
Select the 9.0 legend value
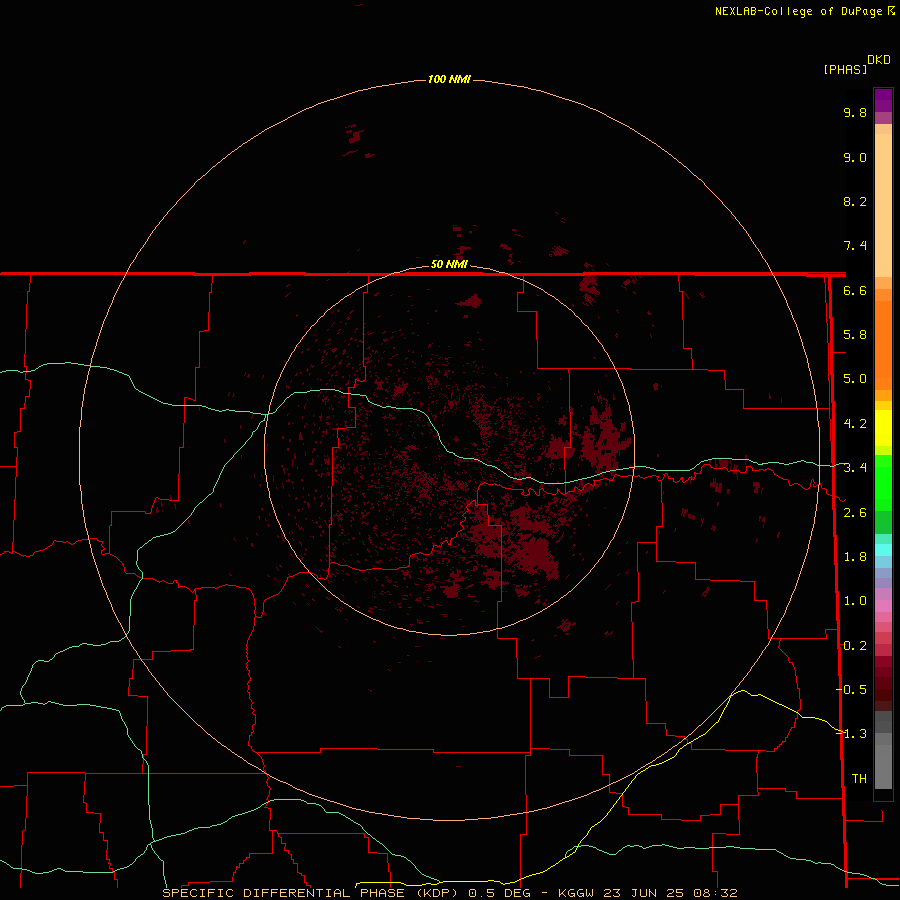855,157
